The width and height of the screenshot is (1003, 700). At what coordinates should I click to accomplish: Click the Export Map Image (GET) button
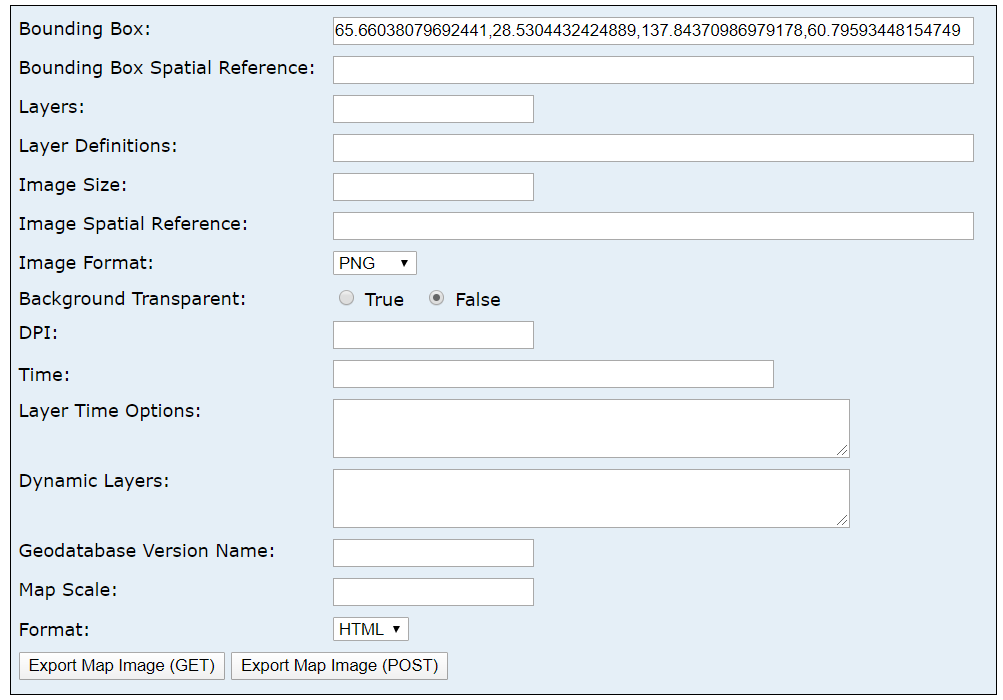[x=122, y=666]
